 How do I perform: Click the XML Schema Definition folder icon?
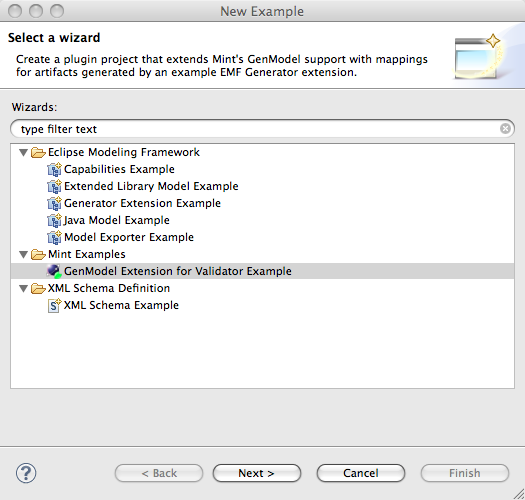(x=38, y=288)
